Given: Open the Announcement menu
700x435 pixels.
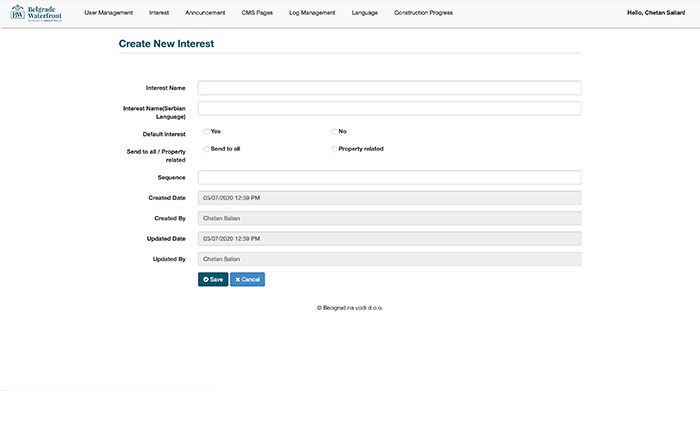Looking at the screenshot, I should (x=205, y=13).
